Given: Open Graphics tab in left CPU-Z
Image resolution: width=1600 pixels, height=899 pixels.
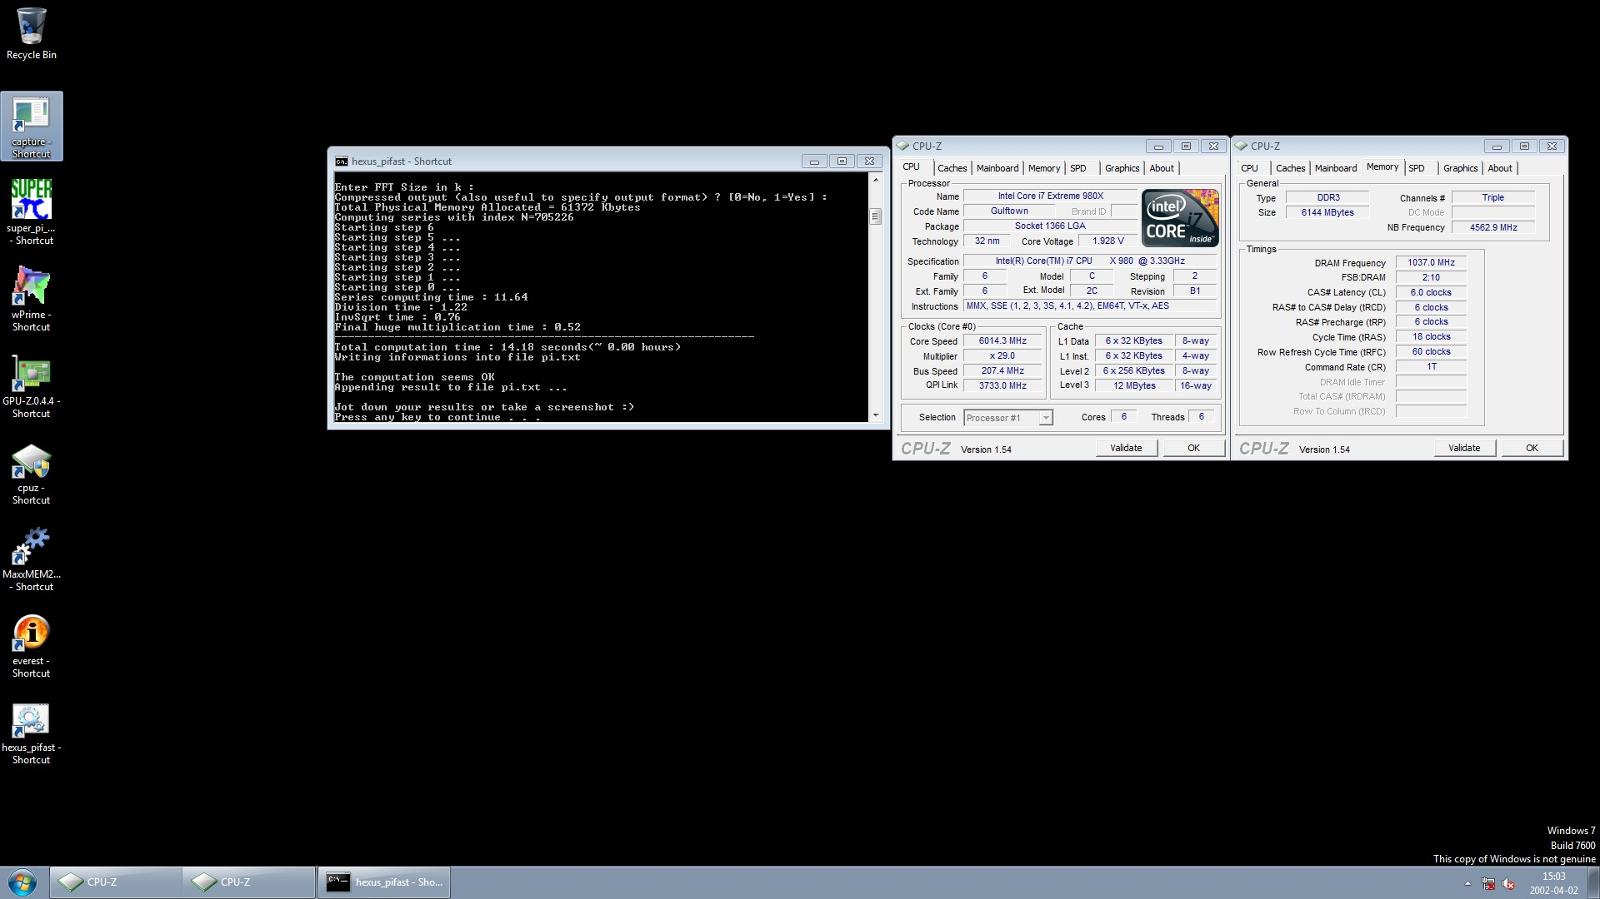Looking at the screenshot, I should pyautogui.click(x=1122, y=168).
